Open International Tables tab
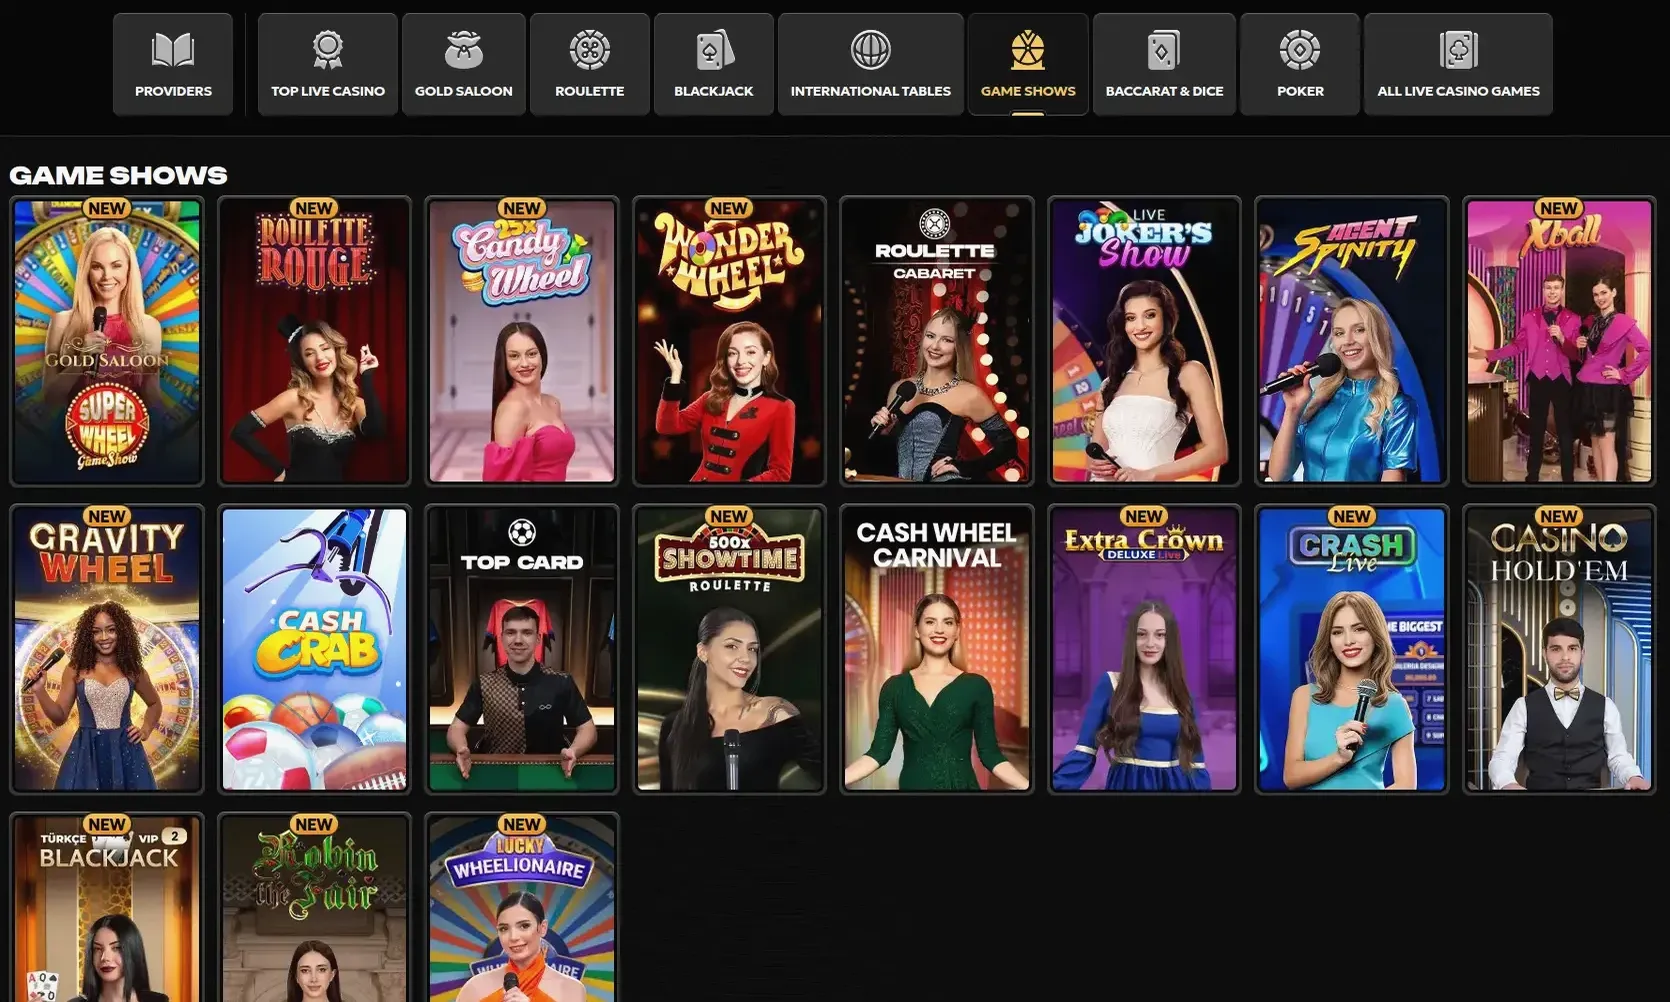This screenshot has height=1002, width=1670. pos(871,64)
